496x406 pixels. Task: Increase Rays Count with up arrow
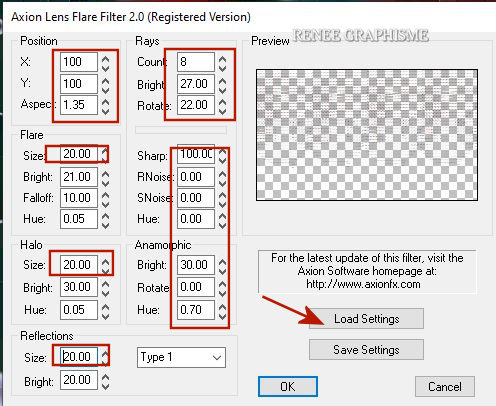[x=222, y=58]
